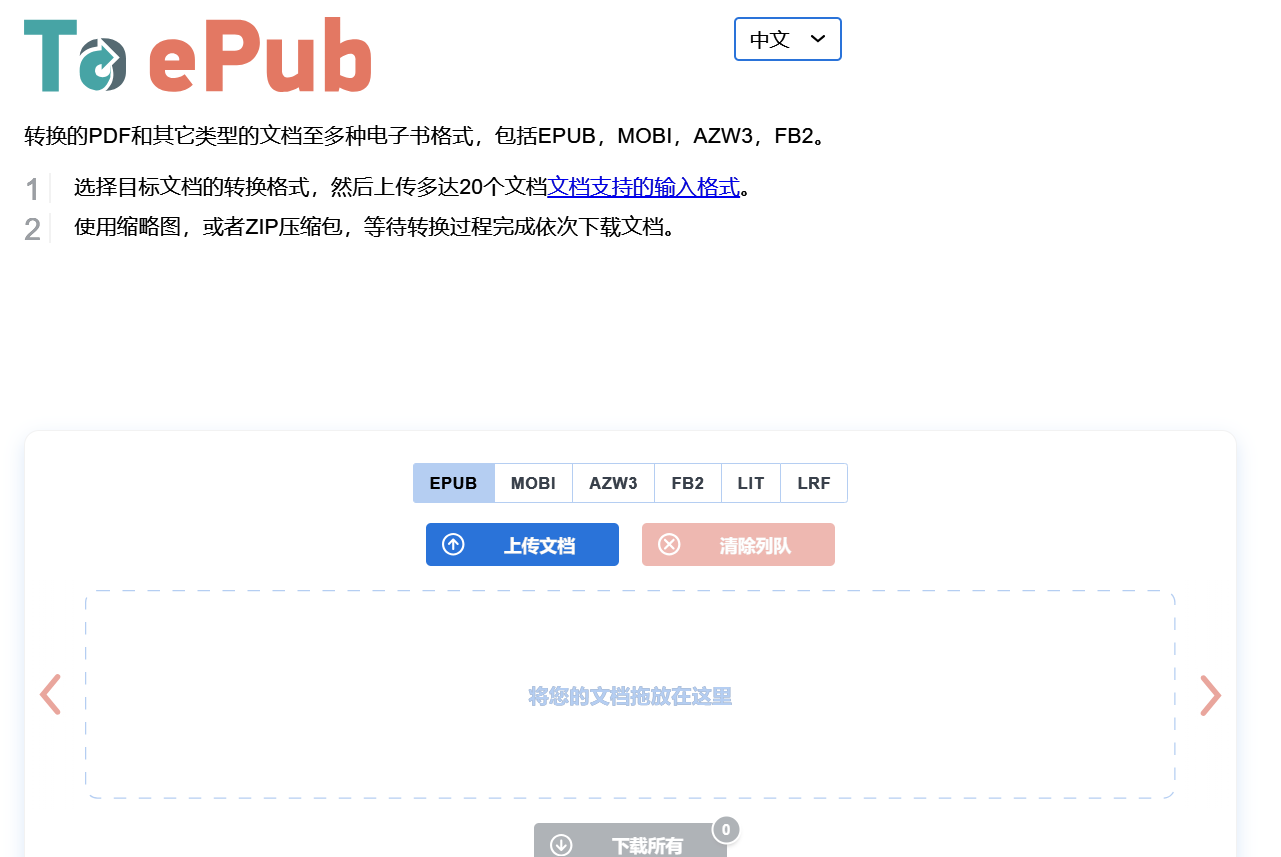Click the 0 count badge
The width and height of the screenshot is (1281, 857).
726,829
